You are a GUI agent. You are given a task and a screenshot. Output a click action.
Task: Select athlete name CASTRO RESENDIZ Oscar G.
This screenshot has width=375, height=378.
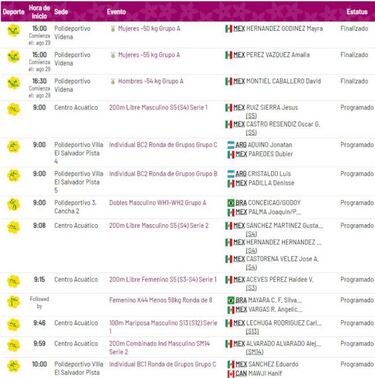[x=283, y=124]
